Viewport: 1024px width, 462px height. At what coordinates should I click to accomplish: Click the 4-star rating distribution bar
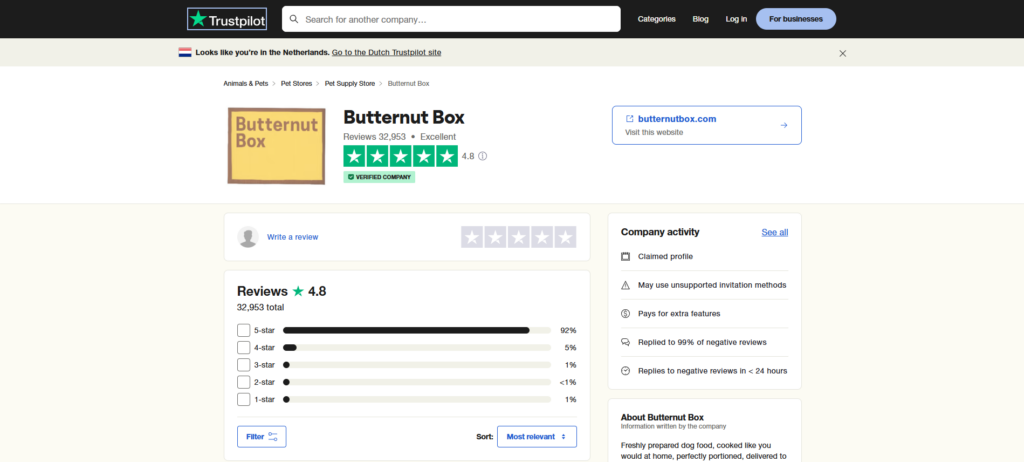pyautogui.click(x=417, y=348)
